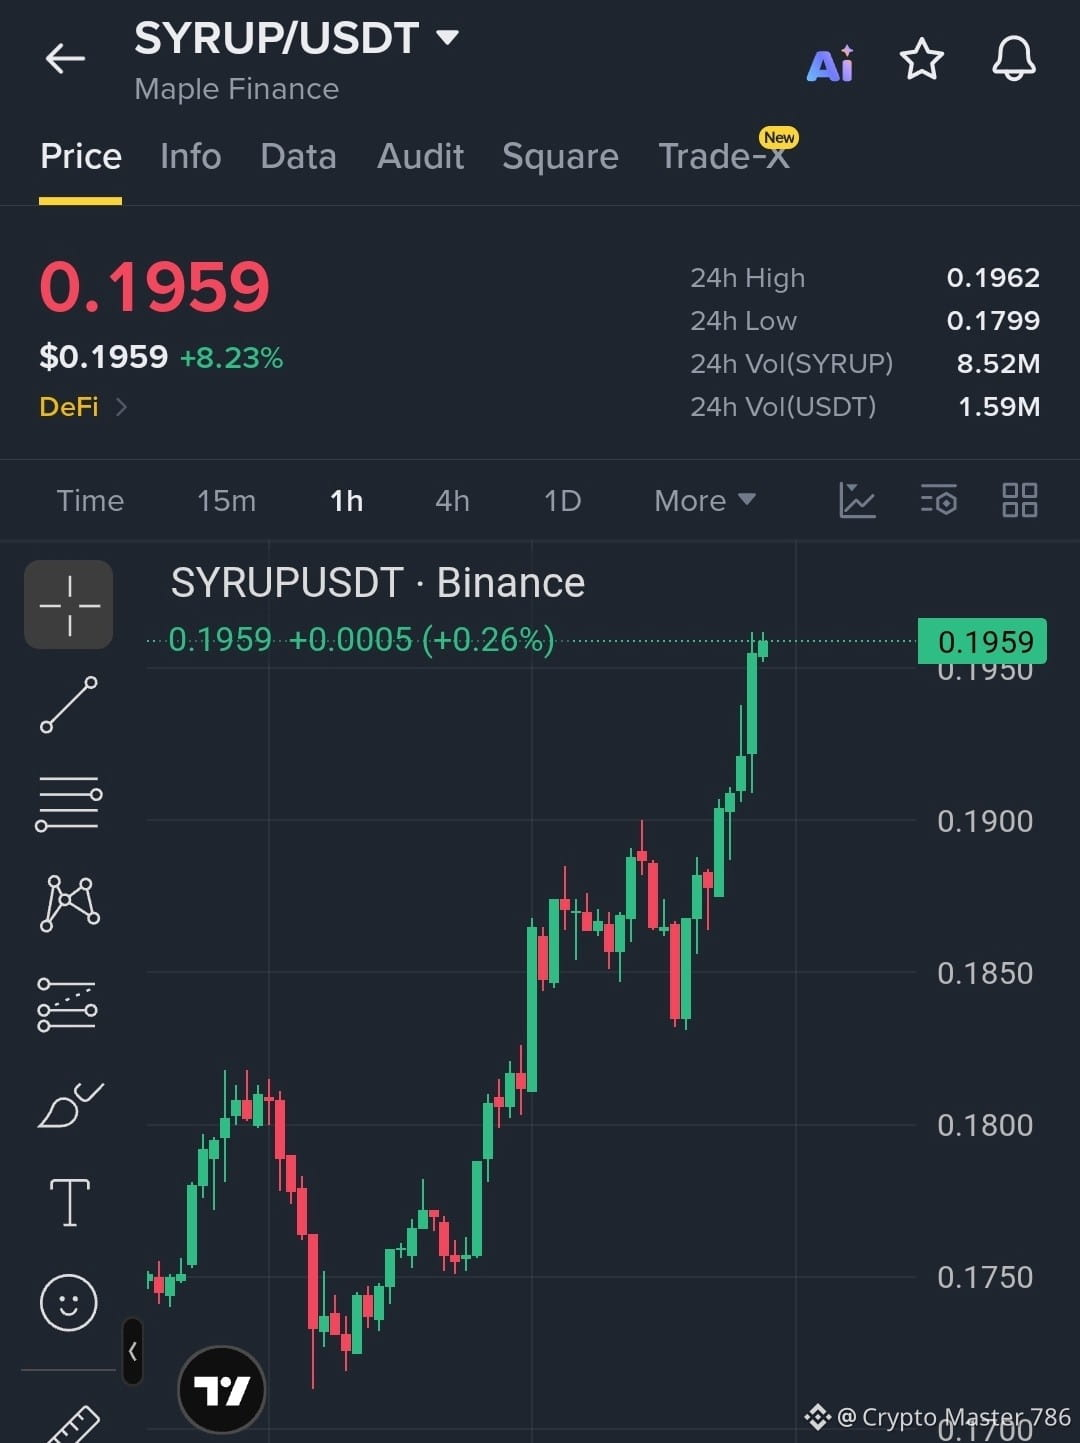
Task: Open chart settings icon
Action: tap(938, 500)
